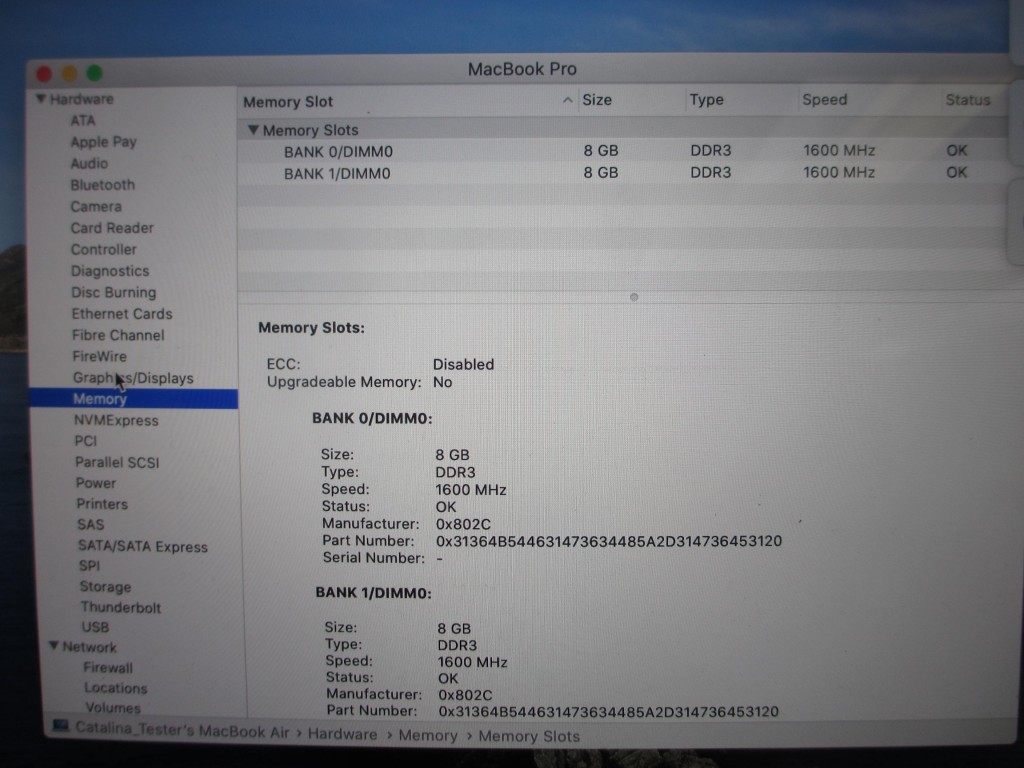Viewport: 1024px width, 768px height.
Task: Select Apple Pay in the sidebar
Action: (103, 142)
